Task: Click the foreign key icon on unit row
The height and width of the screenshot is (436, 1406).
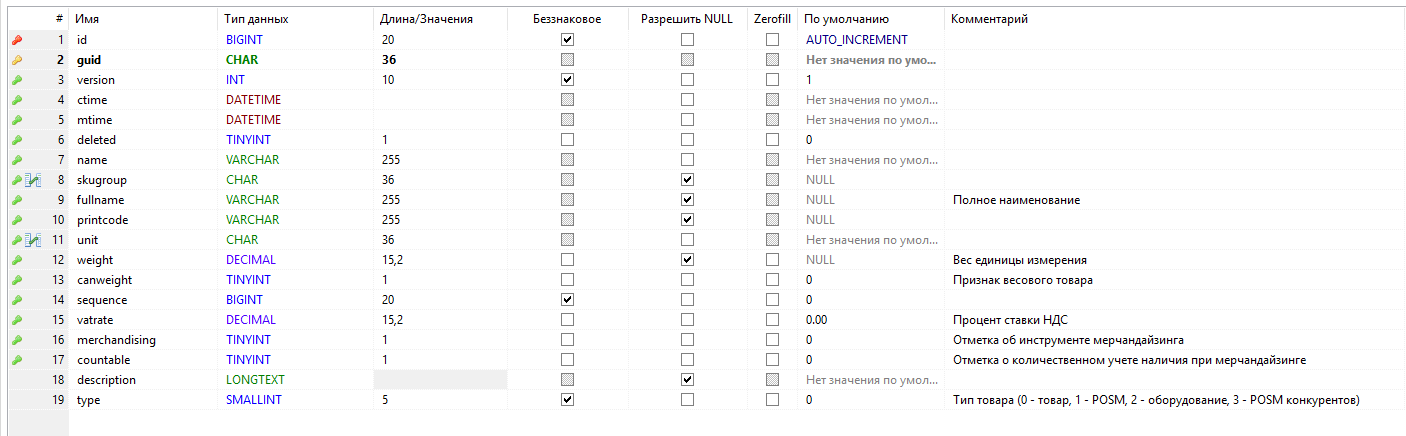Action: tap(32, 240)
